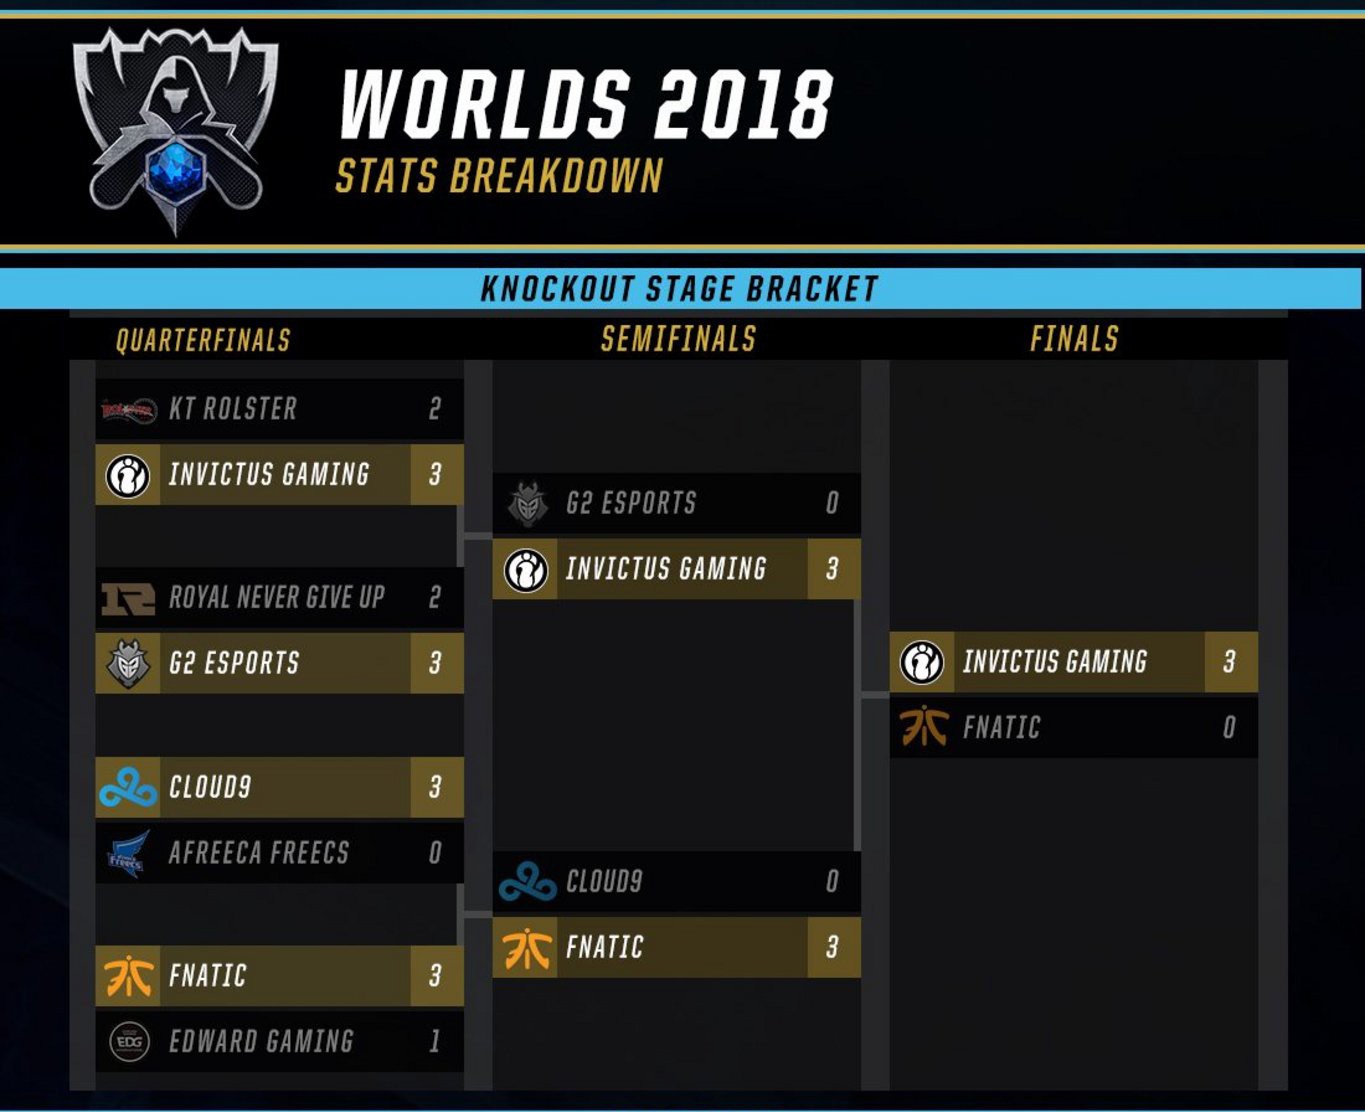
Task: Click Invictus Gaming logo in quarterfinals
Action: click(x=128, y=475)
